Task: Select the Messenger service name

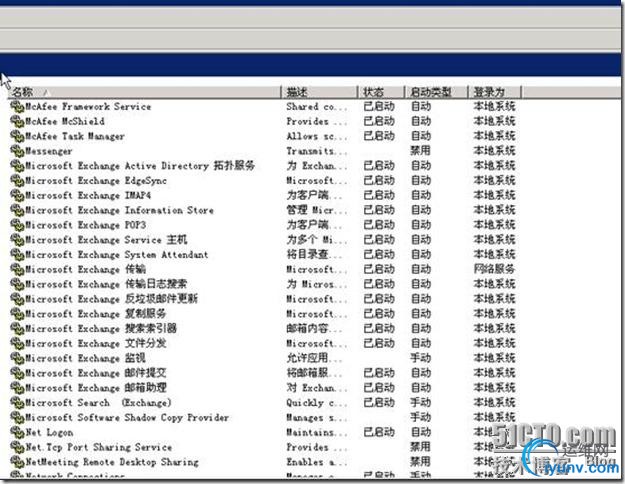Action: [49, 151]
